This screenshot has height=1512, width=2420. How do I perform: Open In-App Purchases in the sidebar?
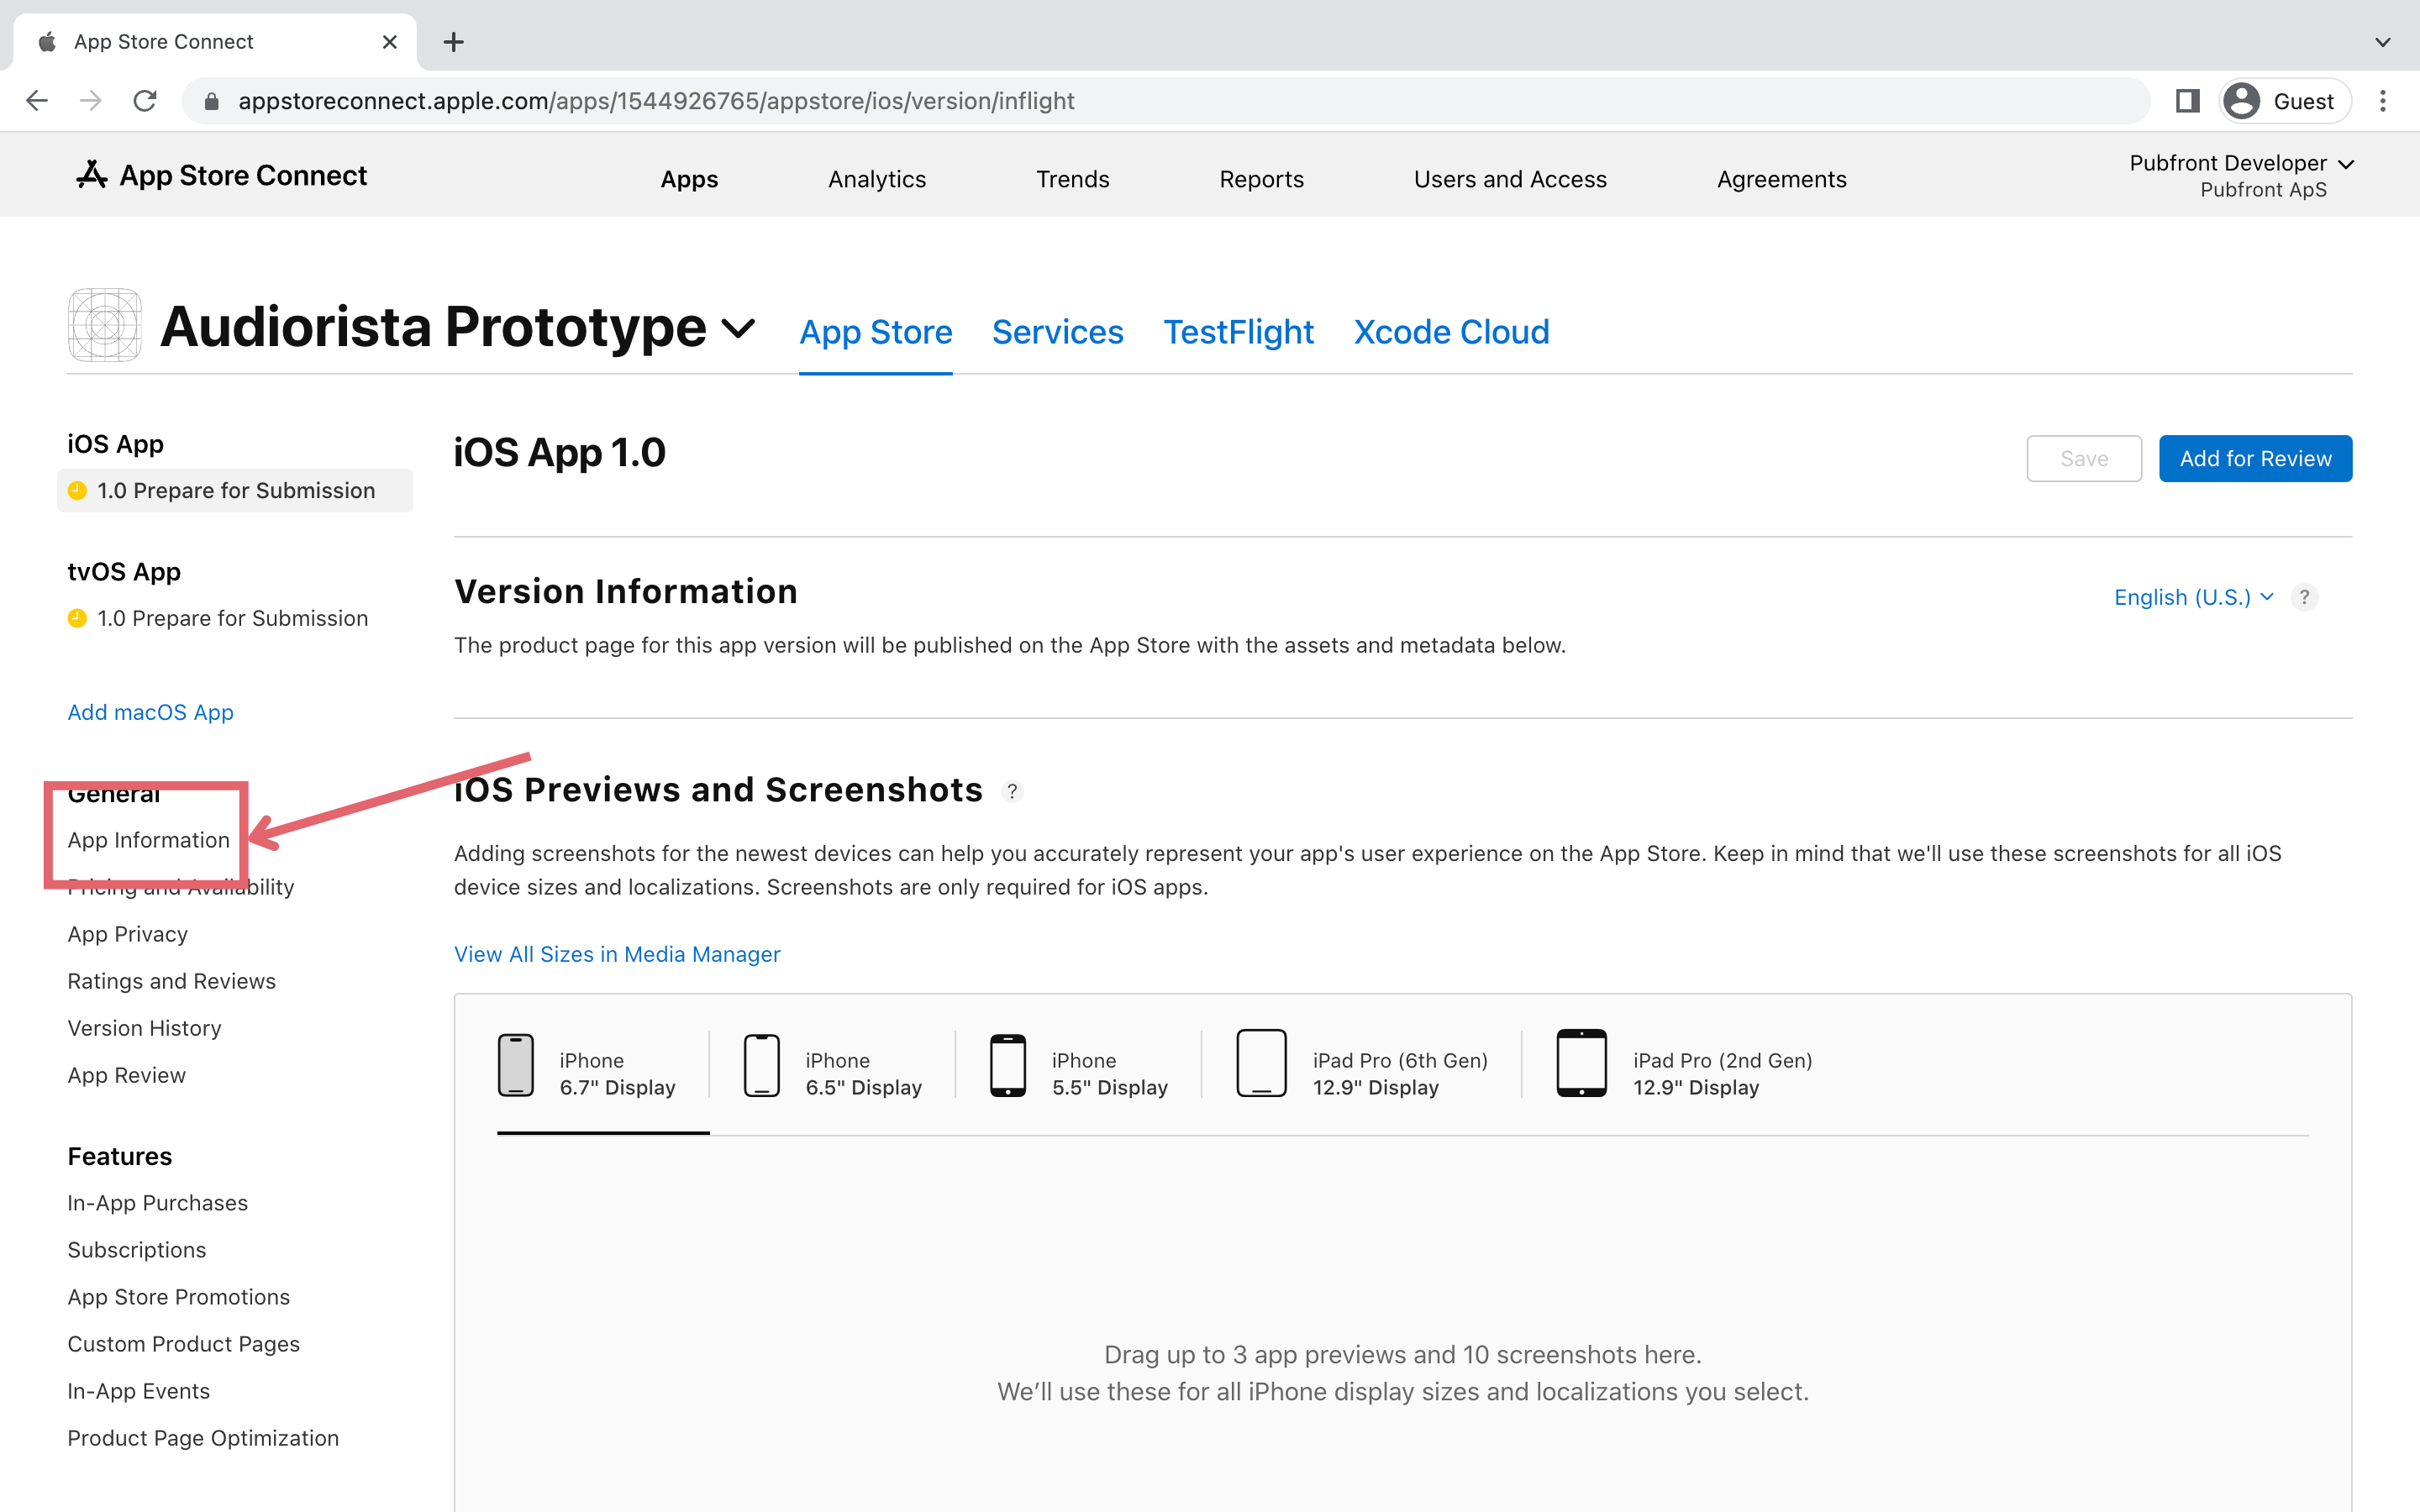point(157,1203)
